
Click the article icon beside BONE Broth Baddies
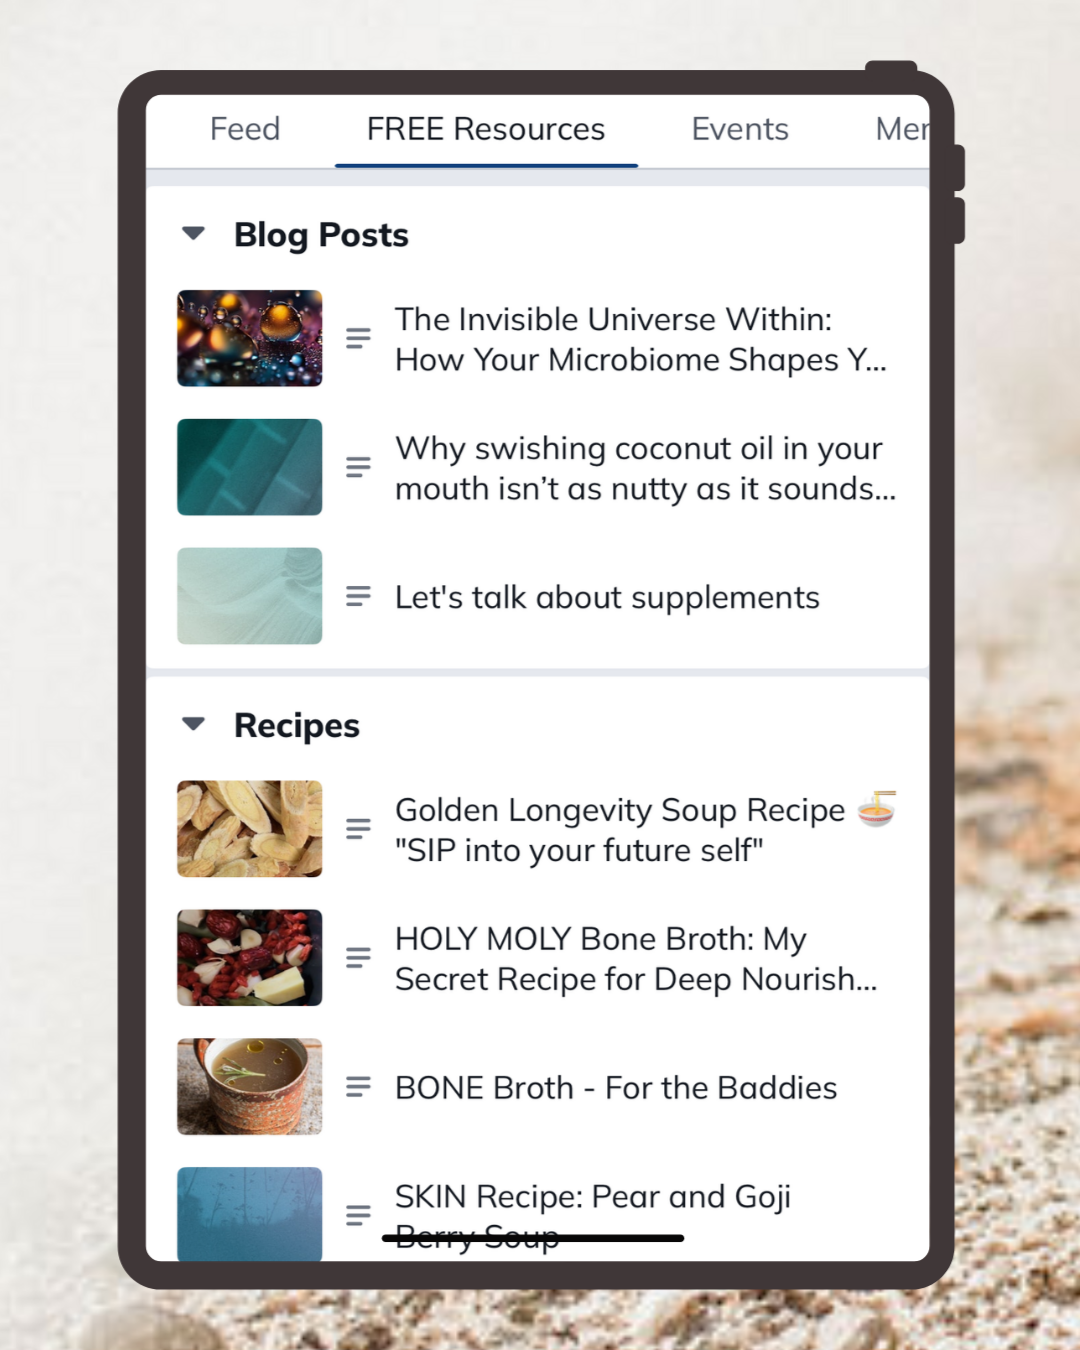click(358, 1087)
